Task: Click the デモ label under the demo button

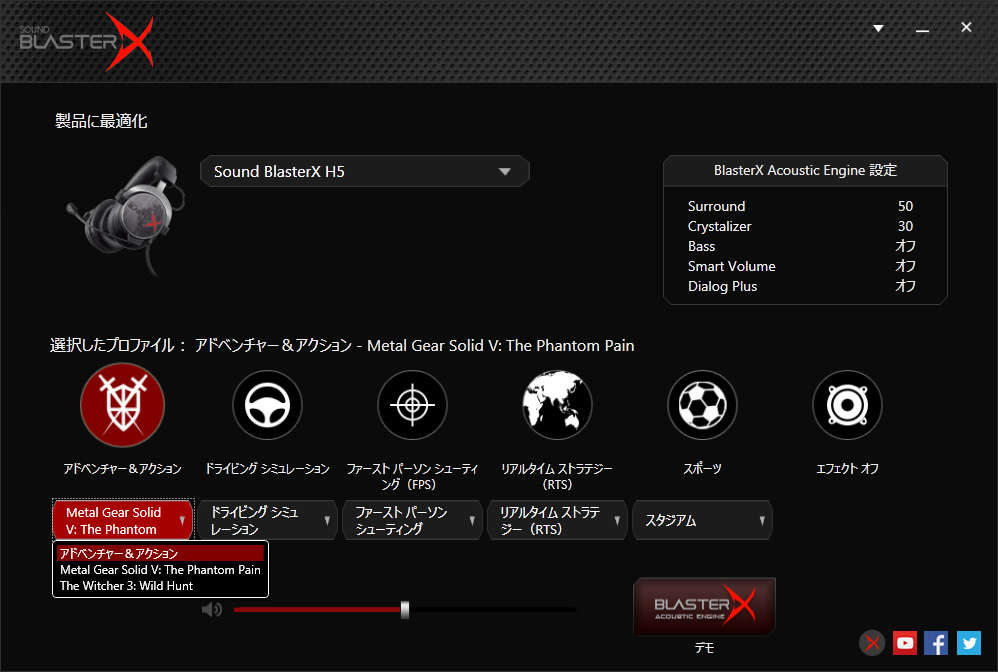Action: [x=704, y=648]
